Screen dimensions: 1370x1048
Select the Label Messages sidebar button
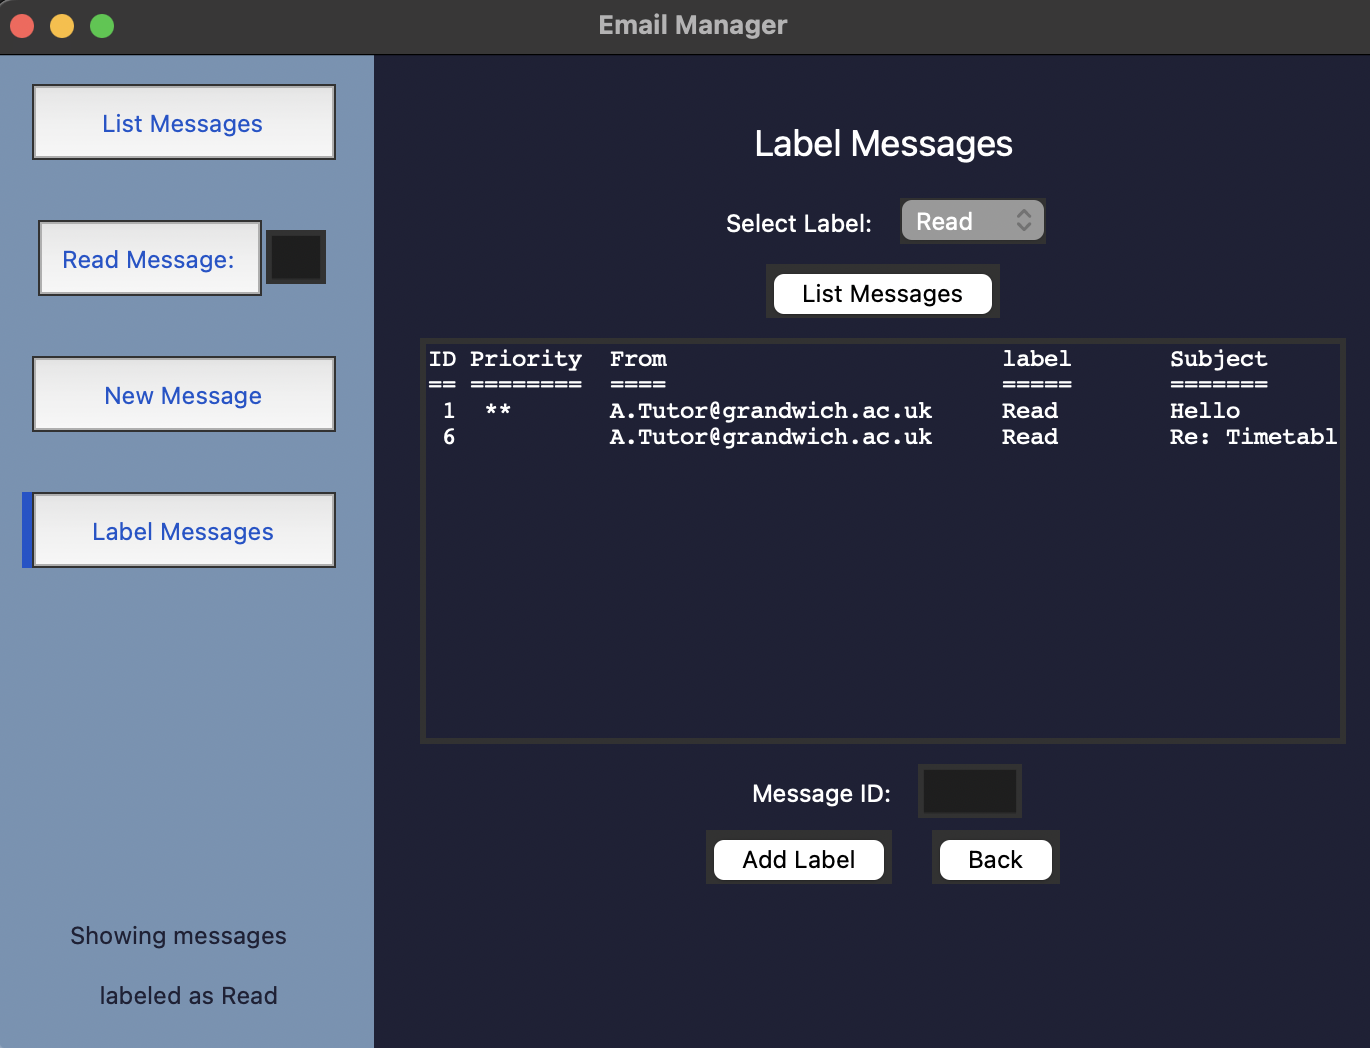(x=184, y=530)
